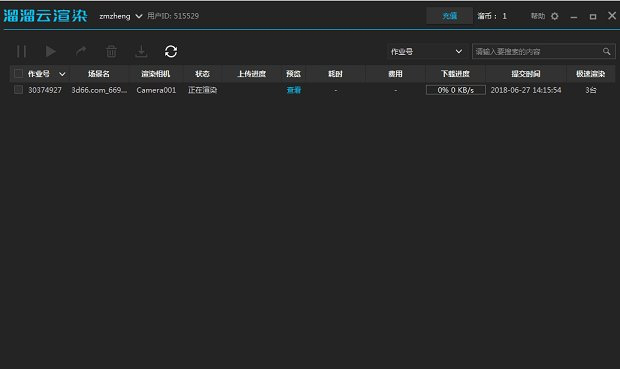Click the pause job toolbar icon
This screenshot has width=620, height=383.
21,51
